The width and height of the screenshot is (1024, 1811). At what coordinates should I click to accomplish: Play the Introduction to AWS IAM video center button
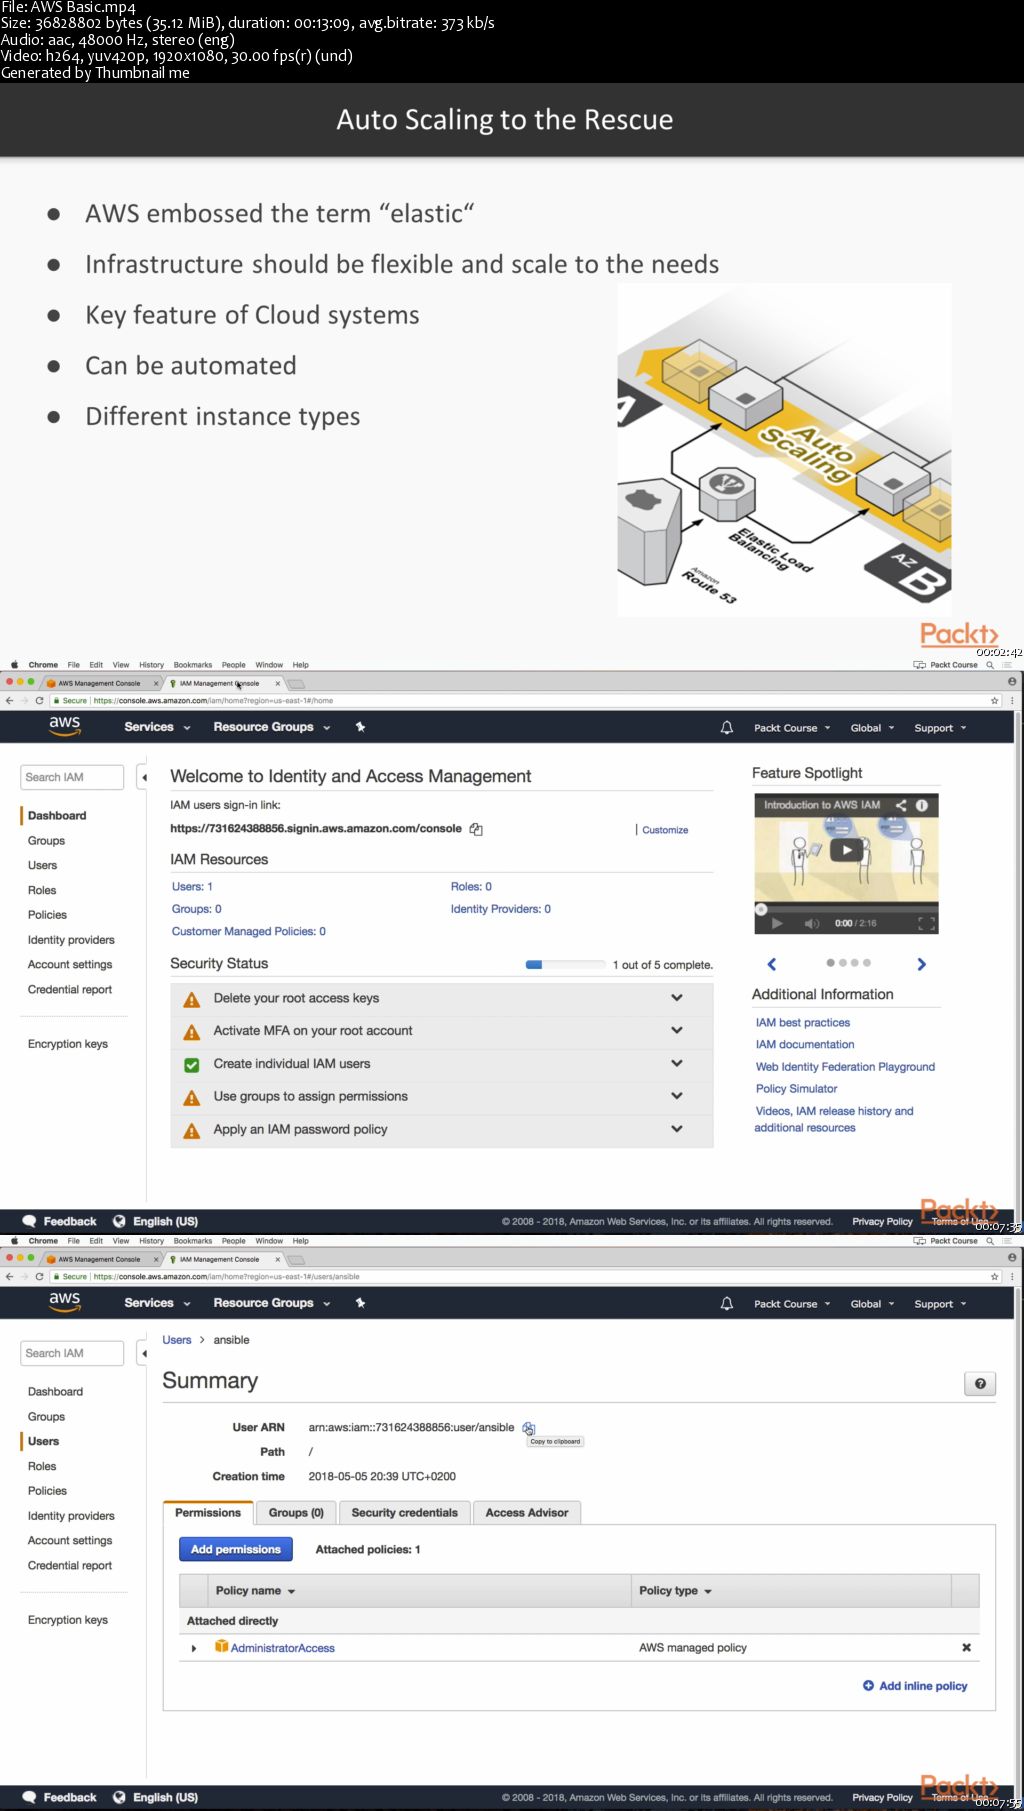[x=847, y=850]
